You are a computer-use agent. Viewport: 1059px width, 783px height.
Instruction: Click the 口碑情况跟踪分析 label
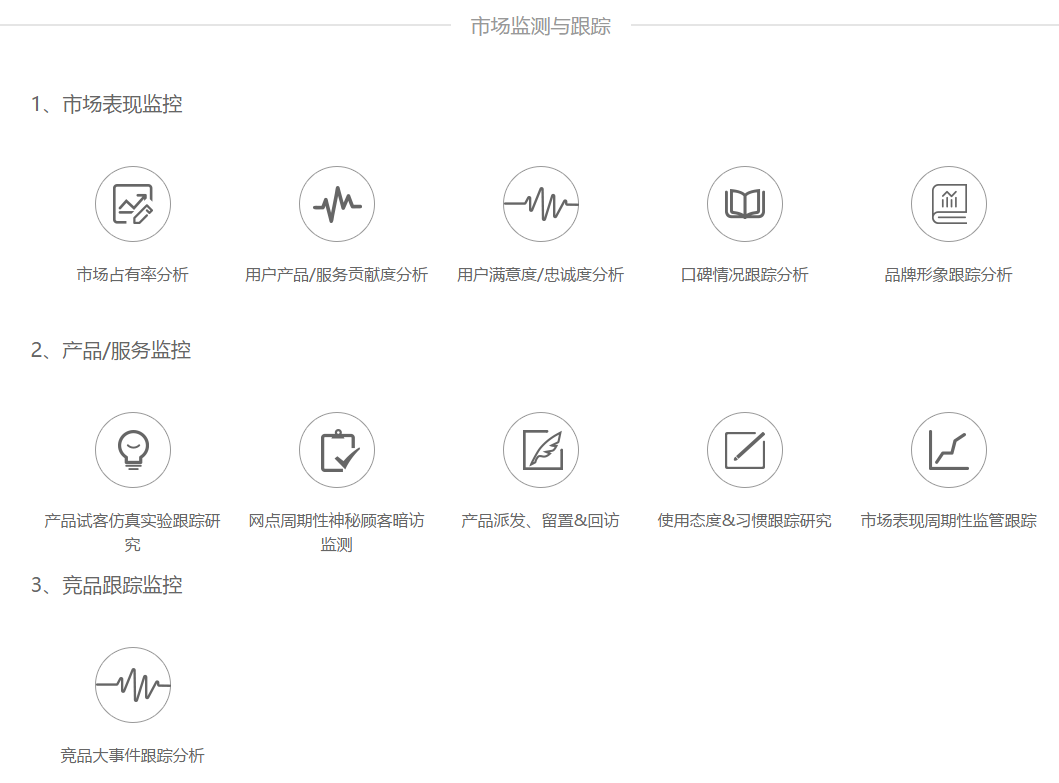pyautogui.click(x=744, y=275)
